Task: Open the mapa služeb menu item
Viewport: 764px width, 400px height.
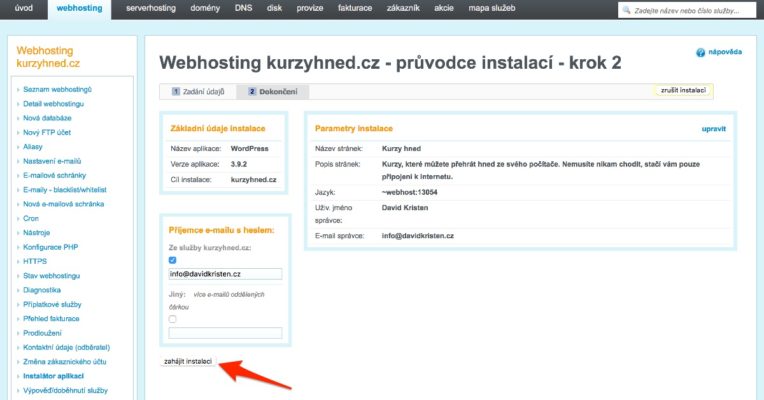Action: [492, 8]
